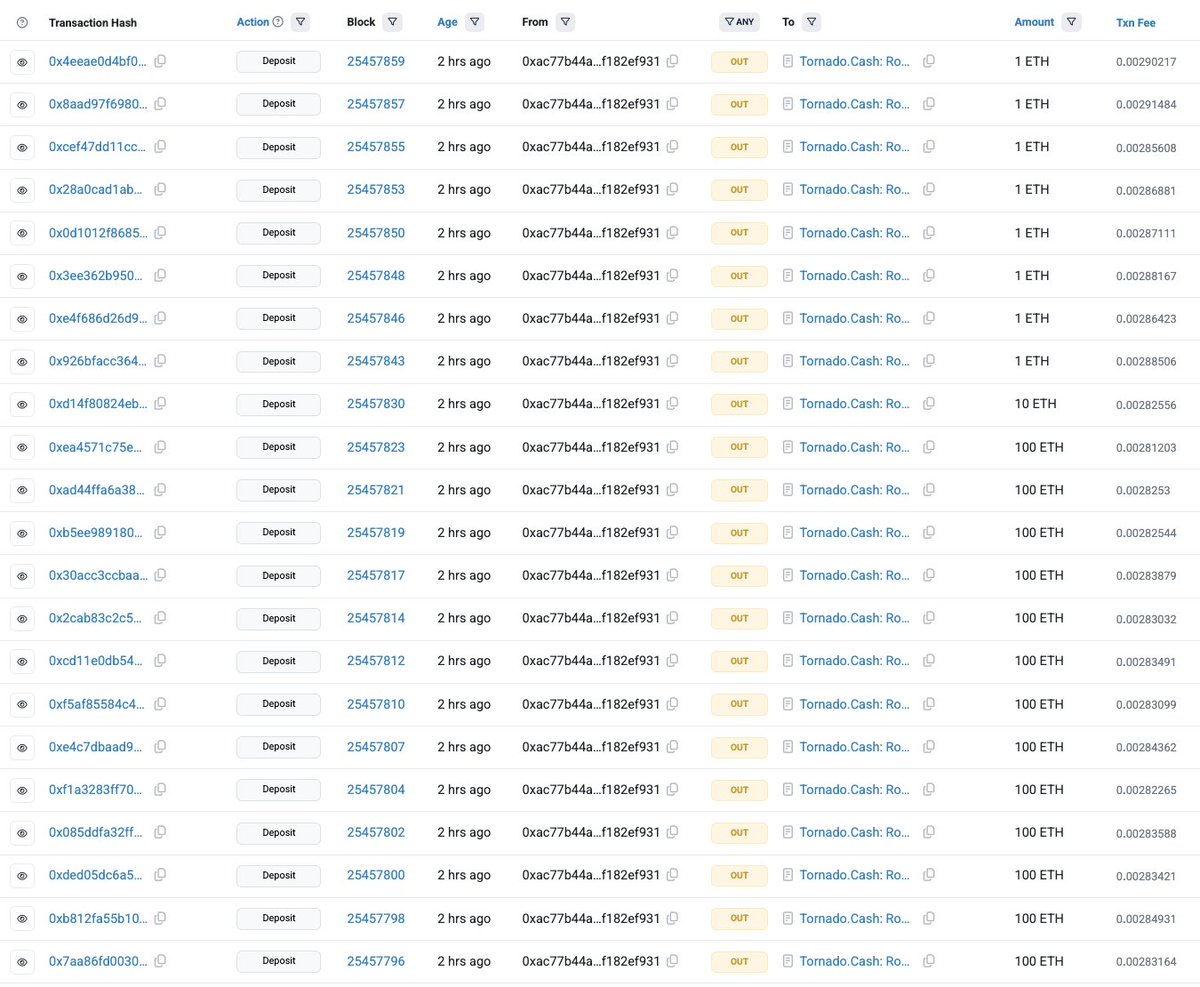
Task: Click question mark icon left of Transaction Hash
Action: [x=23, y=22]
